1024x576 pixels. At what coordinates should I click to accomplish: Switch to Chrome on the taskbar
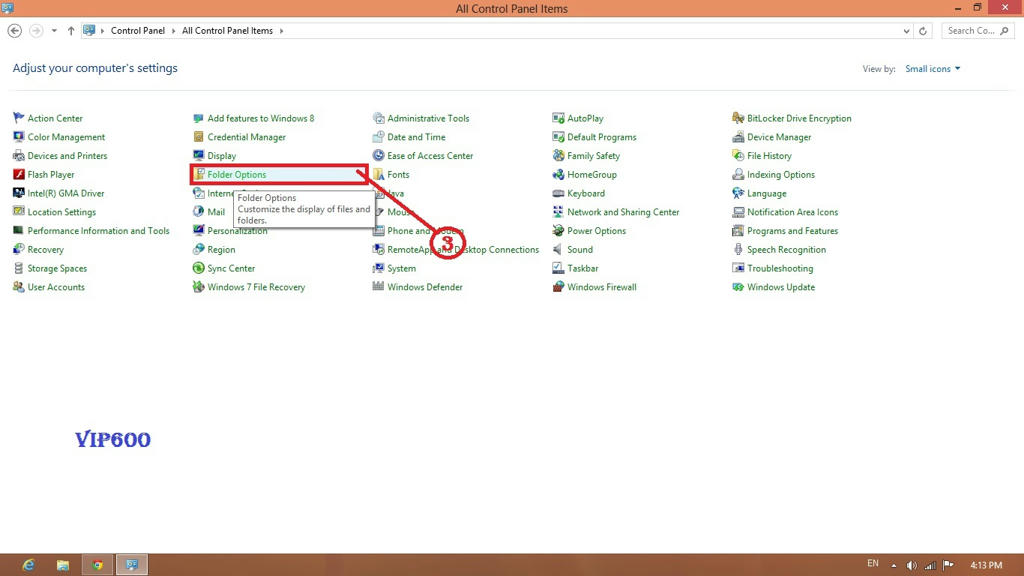pyautogui.click(x=97, y=565)
